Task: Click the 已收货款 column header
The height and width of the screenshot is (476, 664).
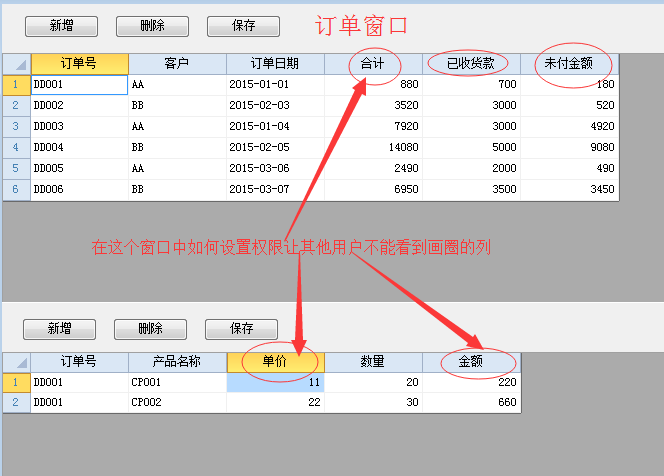Action: point(471,64)
